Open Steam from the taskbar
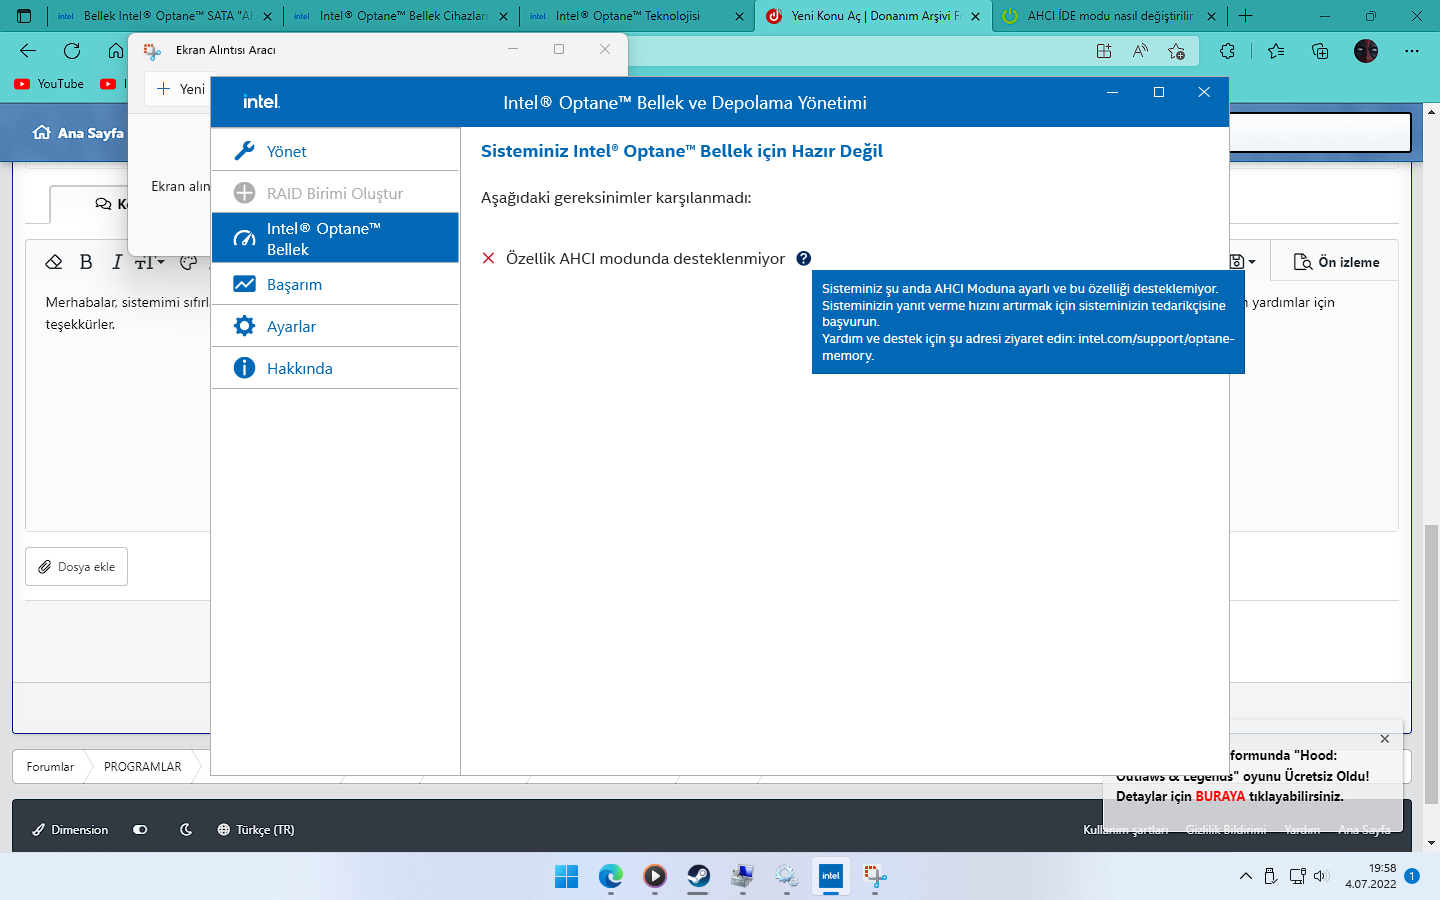Viewport: 1440px width, 900px height. (699, 877)
